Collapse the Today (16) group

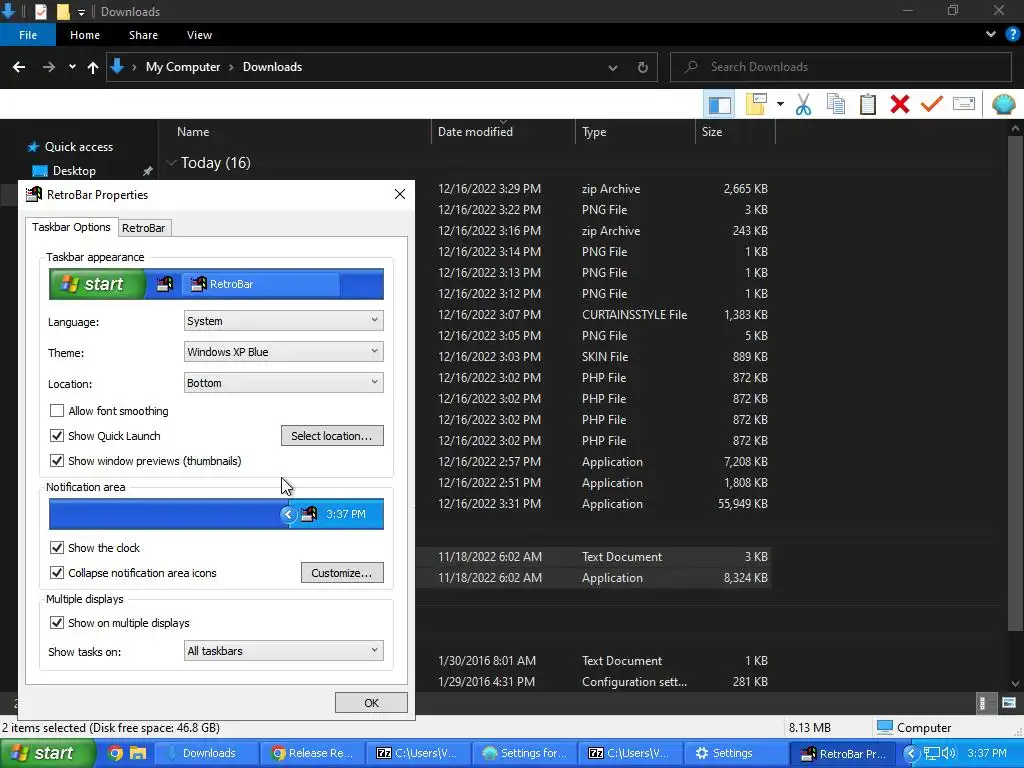[172, 163]
